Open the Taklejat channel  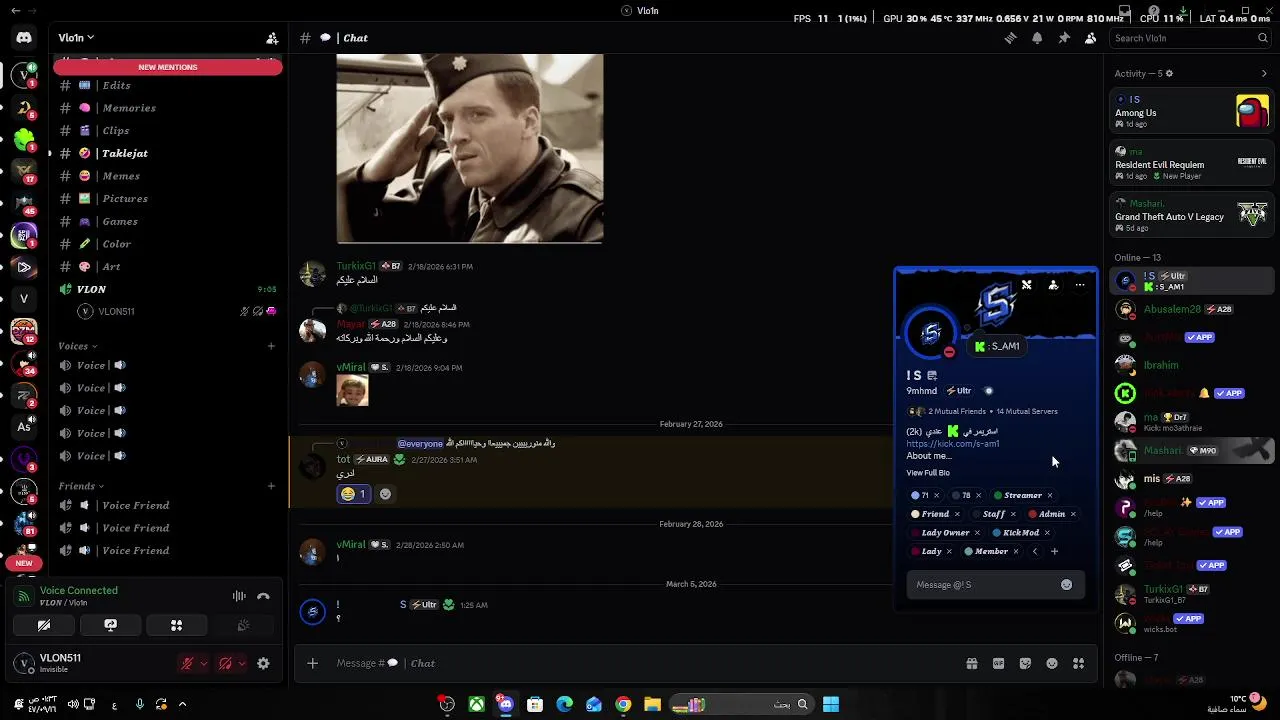(125, 153)
